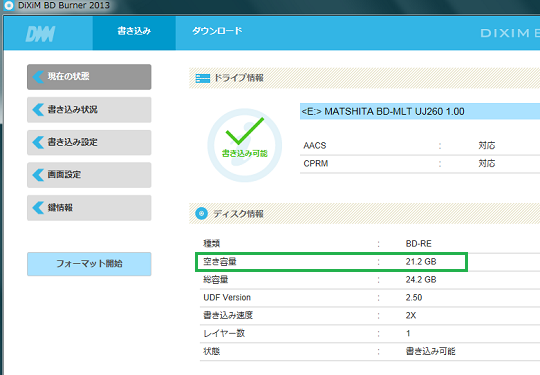Open 鍵情報 in the sidebar
Image resolution: width=540 pixels, height=375 pixels.
pyautogui.click(x=89, y=208)
